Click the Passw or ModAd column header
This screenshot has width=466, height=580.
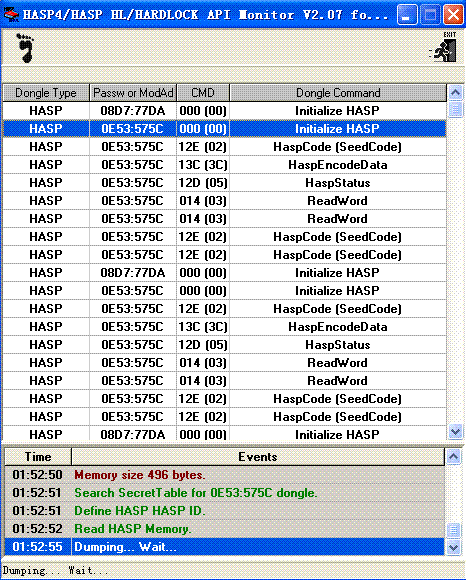tap(133, 93)
